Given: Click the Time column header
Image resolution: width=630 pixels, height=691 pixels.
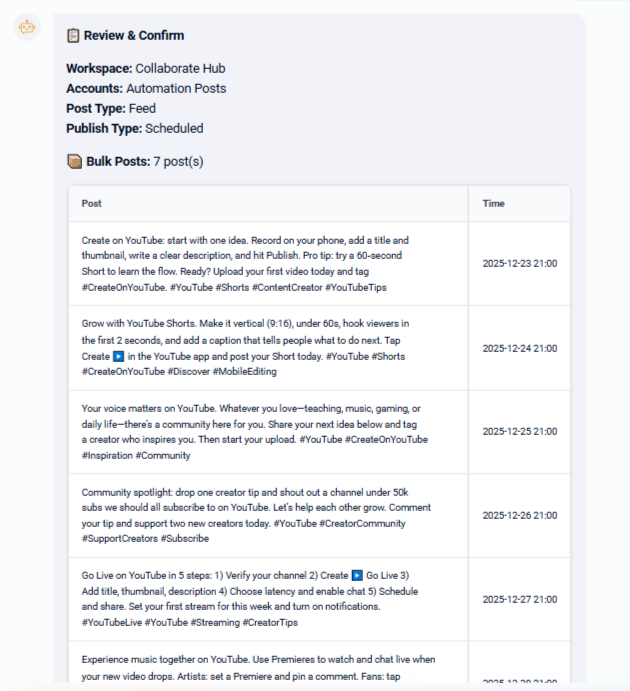Looking at the screenshot, I should pos(494,204).
